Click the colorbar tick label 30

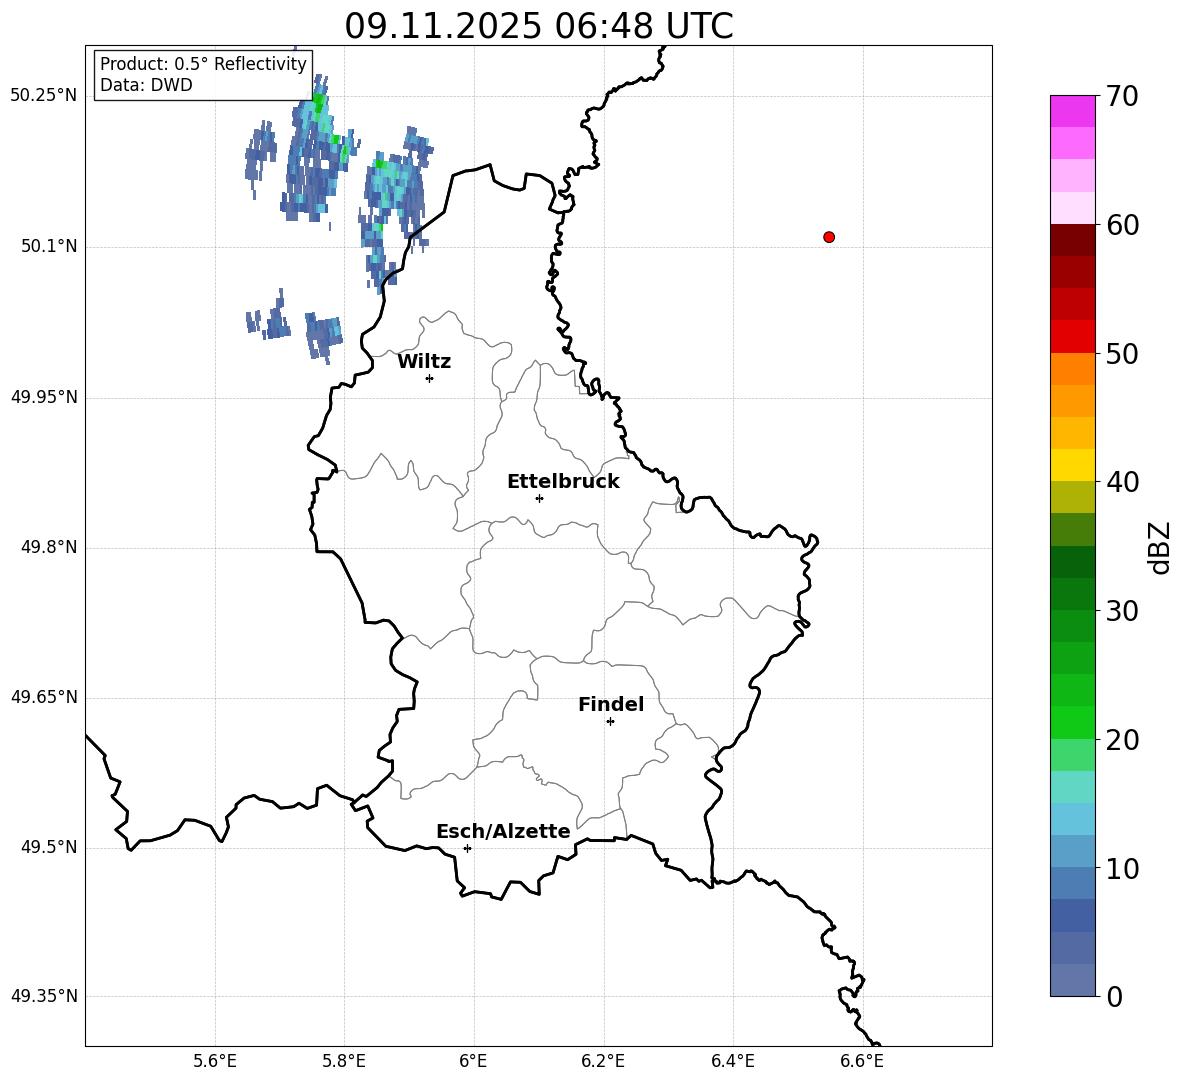(1122, 611)
